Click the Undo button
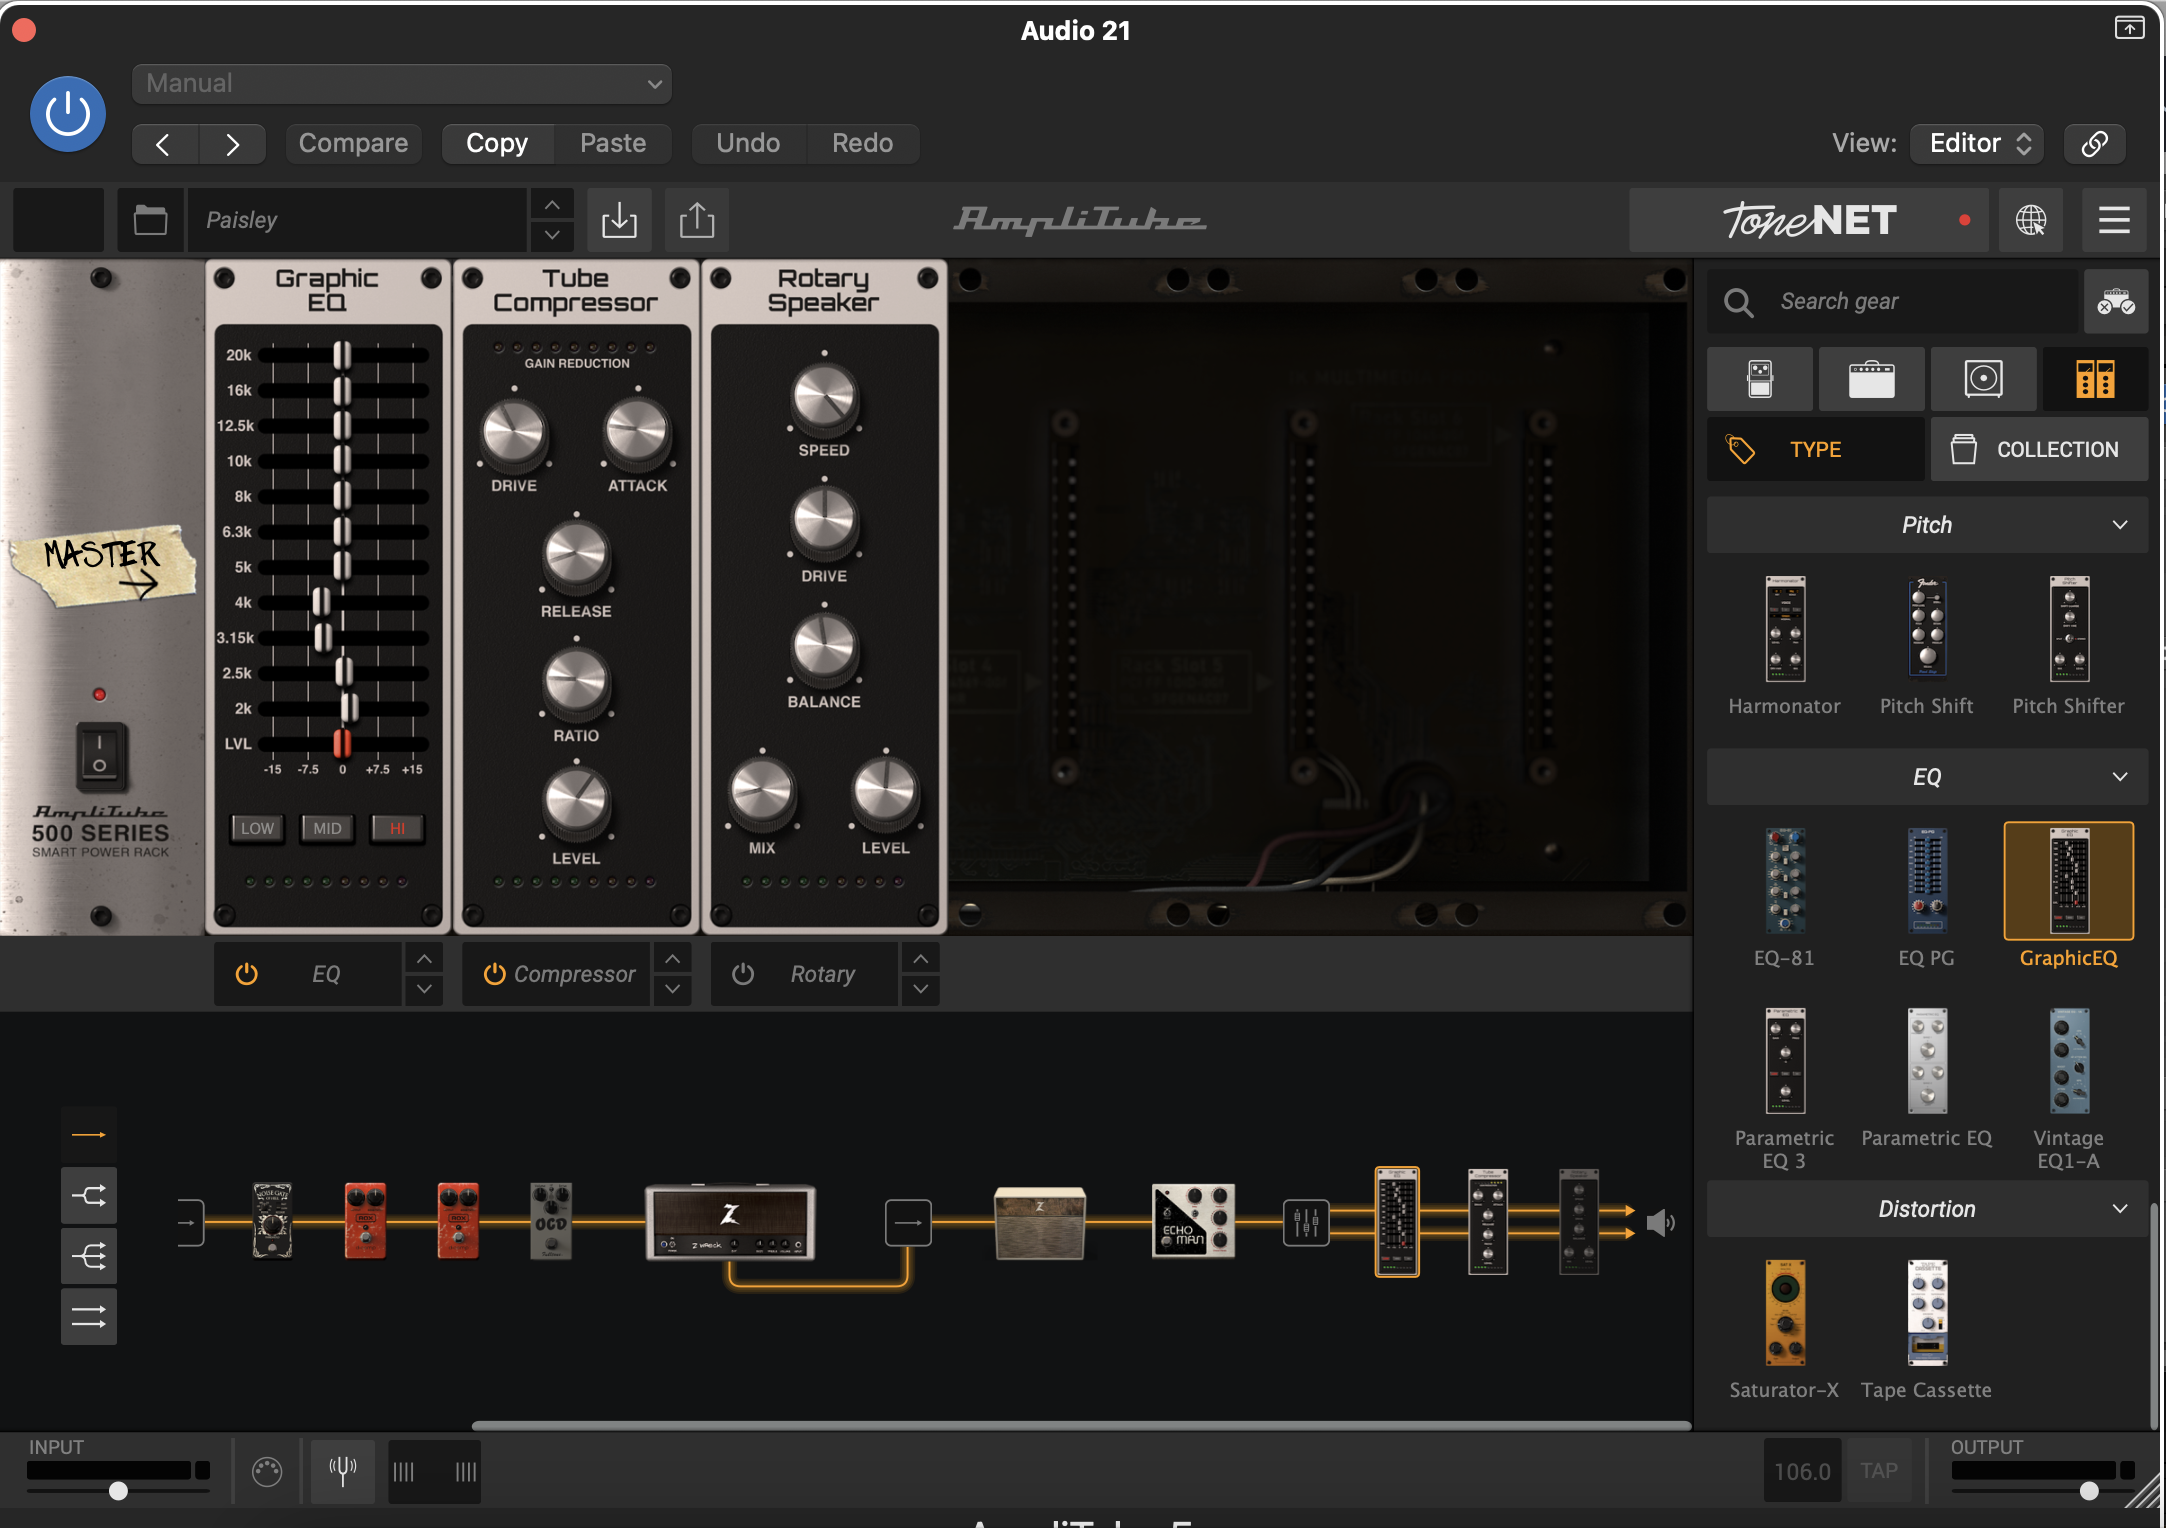 (x=748, y=143)
